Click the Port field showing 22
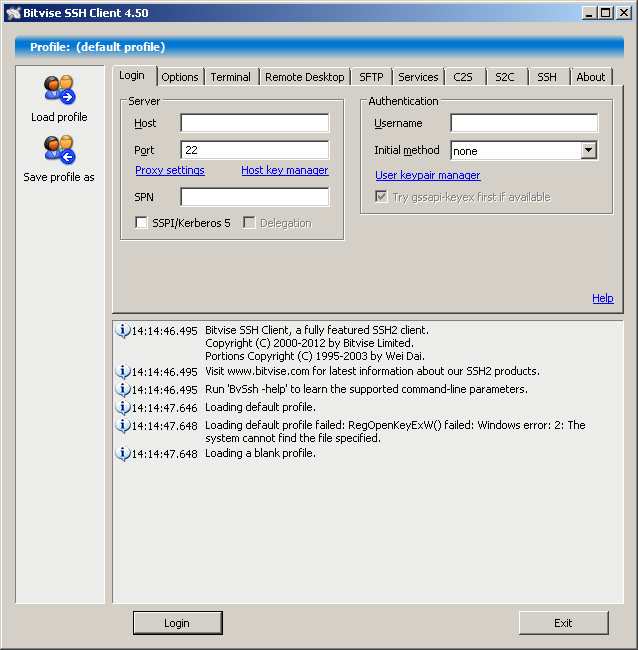Image resolution: width=638 pixels, height=650 pixels. click(x=255, y=150)
